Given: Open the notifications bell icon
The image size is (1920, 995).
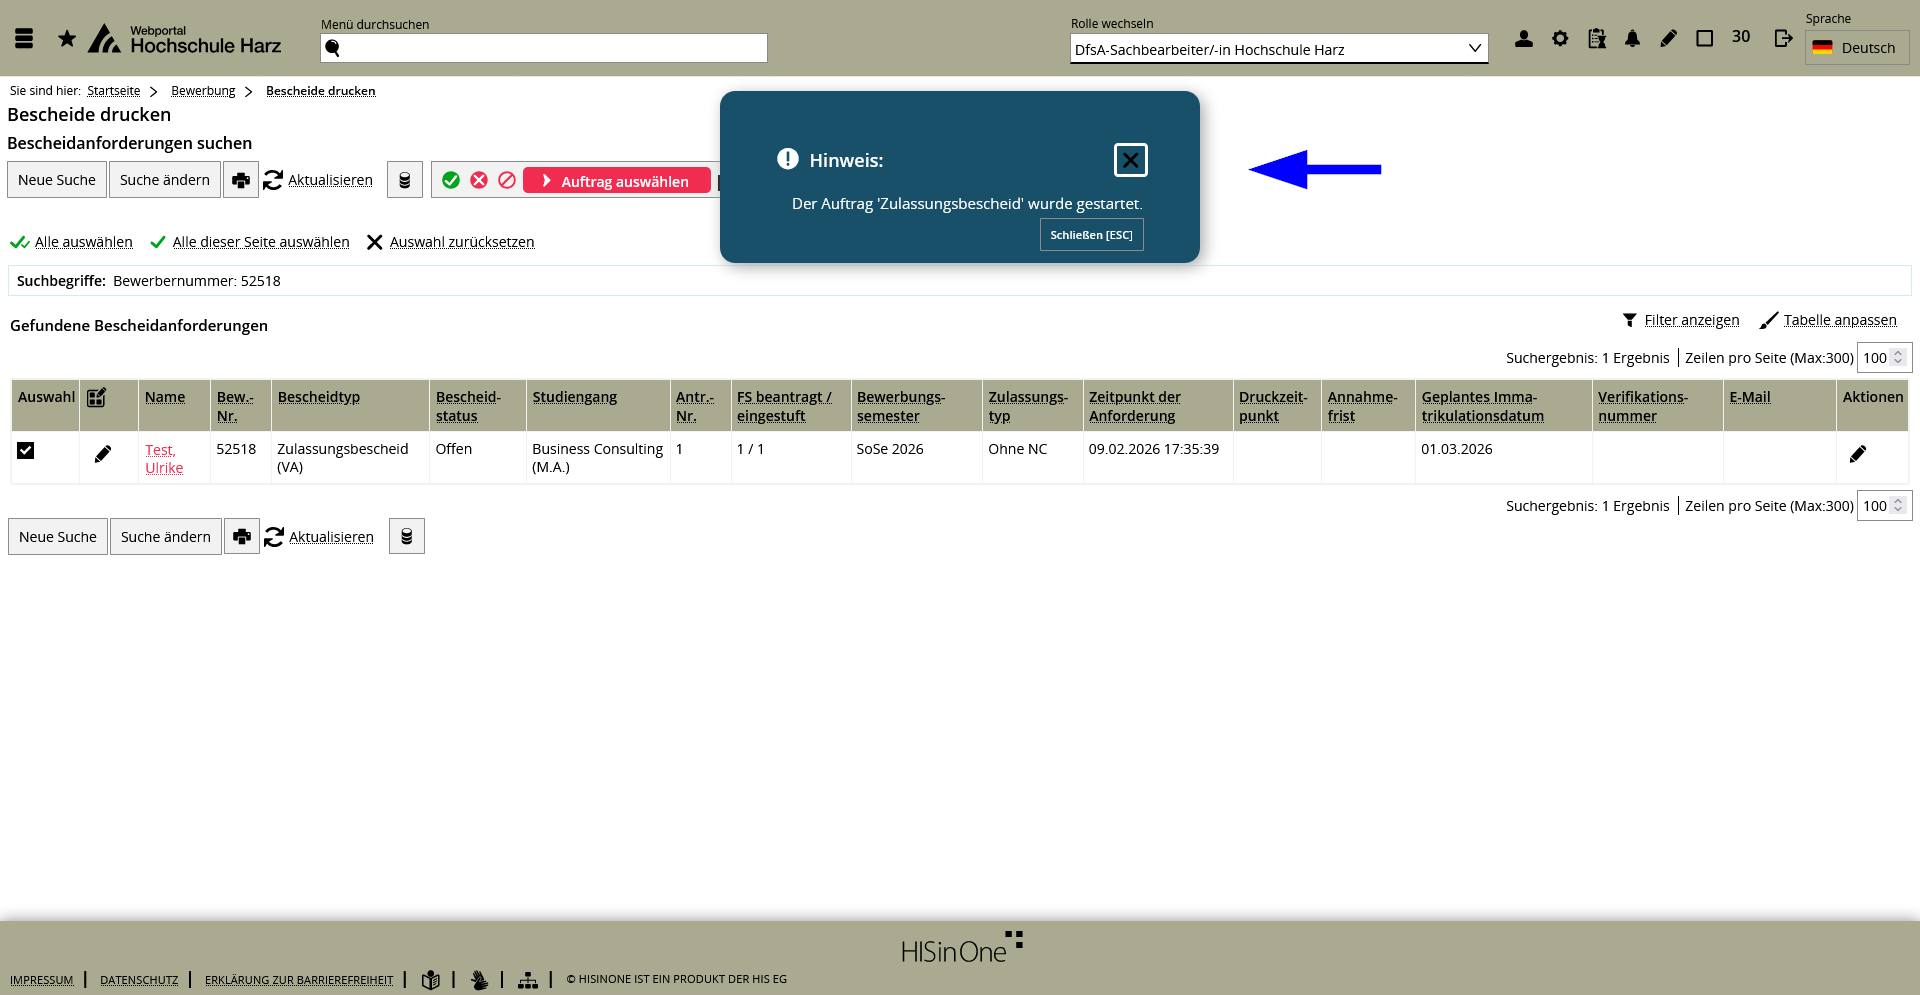Looking at the screenshot, I should (x=1632, y=39).
